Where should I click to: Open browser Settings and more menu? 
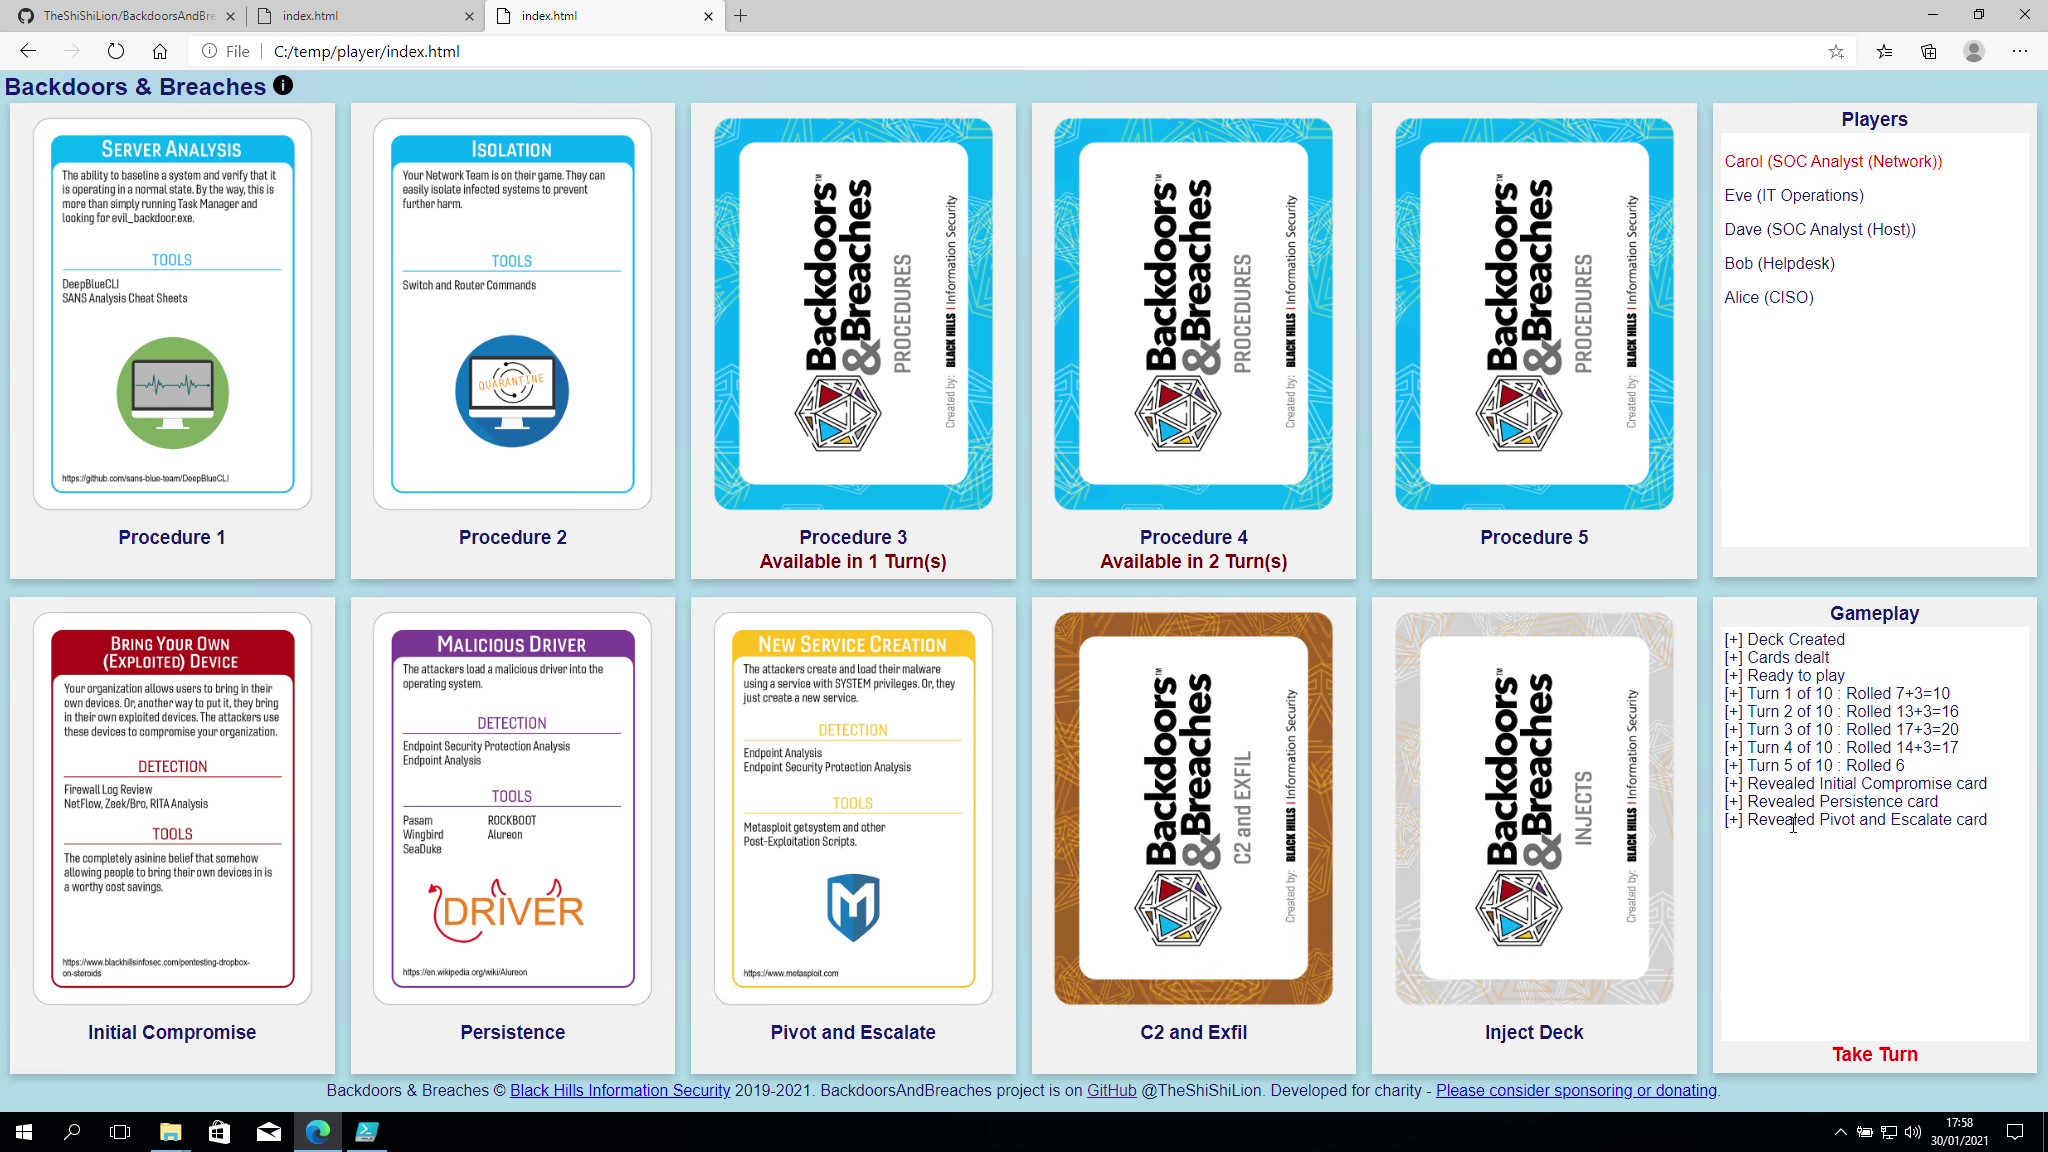(x=2020, y=51)
